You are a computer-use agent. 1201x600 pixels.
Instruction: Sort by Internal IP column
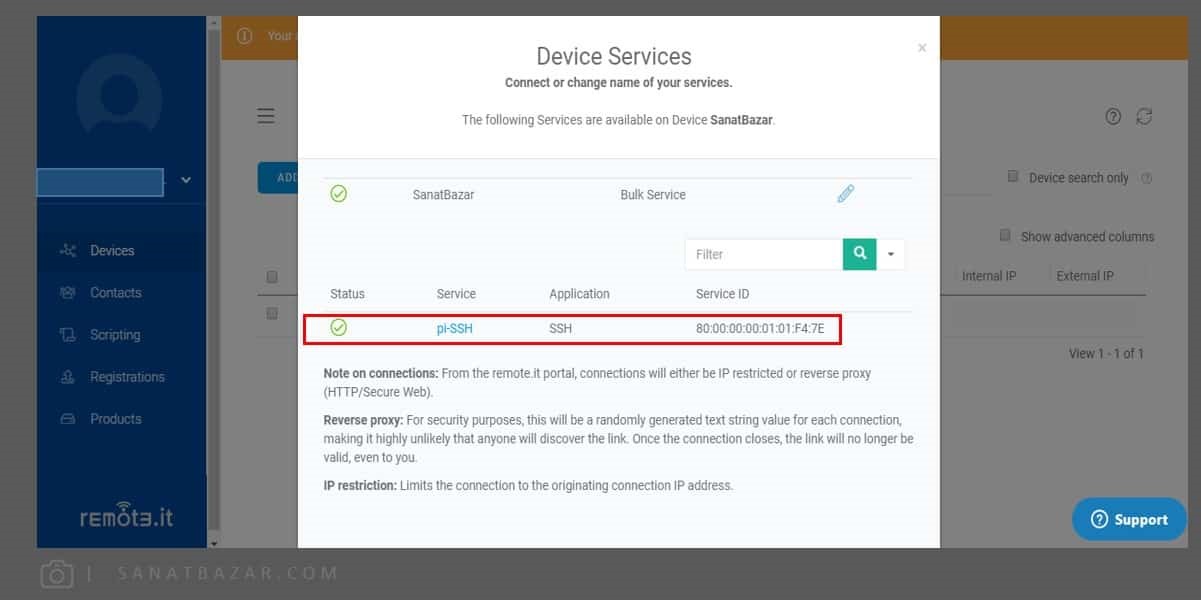(x=989, y=276)
